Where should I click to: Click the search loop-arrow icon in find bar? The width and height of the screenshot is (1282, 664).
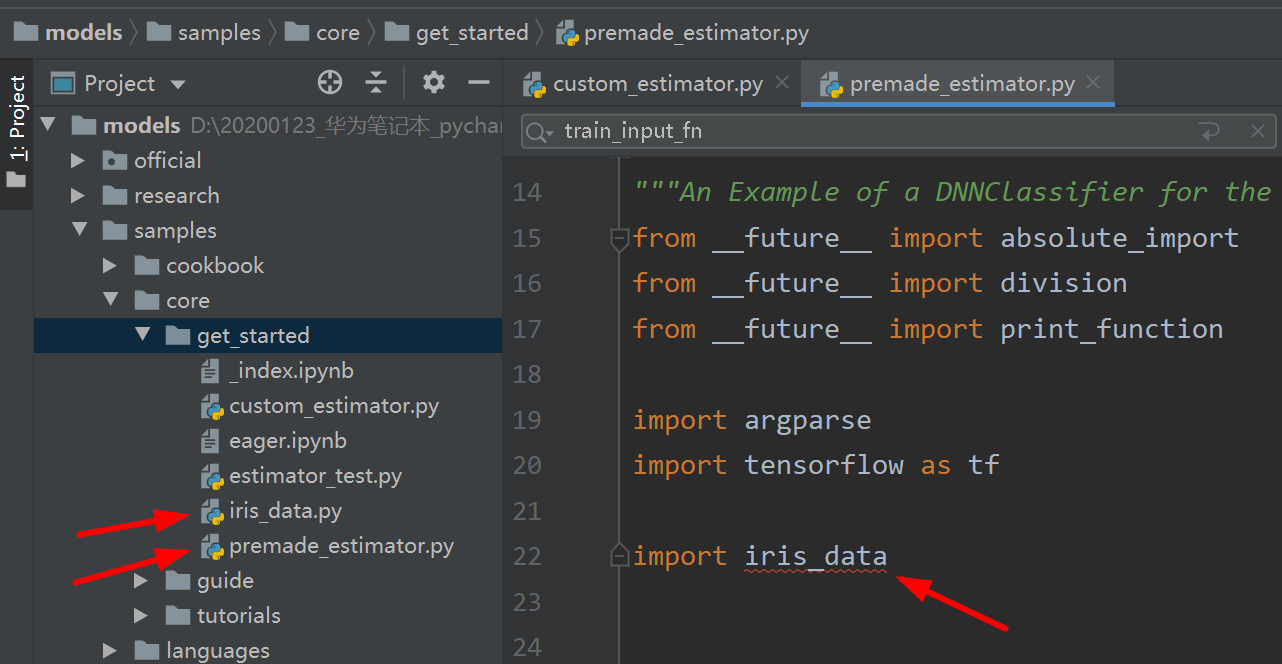click(x=1210, y=131)
